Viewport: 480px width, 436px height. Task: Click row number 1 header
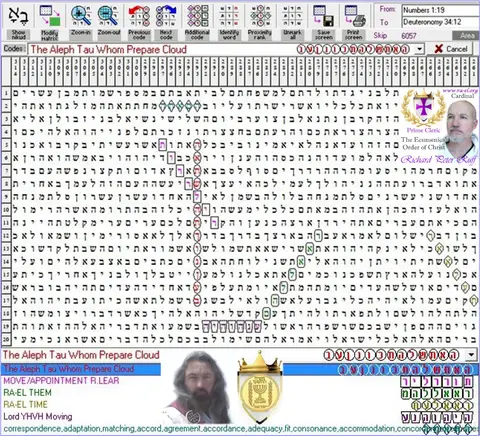point(6,93)
